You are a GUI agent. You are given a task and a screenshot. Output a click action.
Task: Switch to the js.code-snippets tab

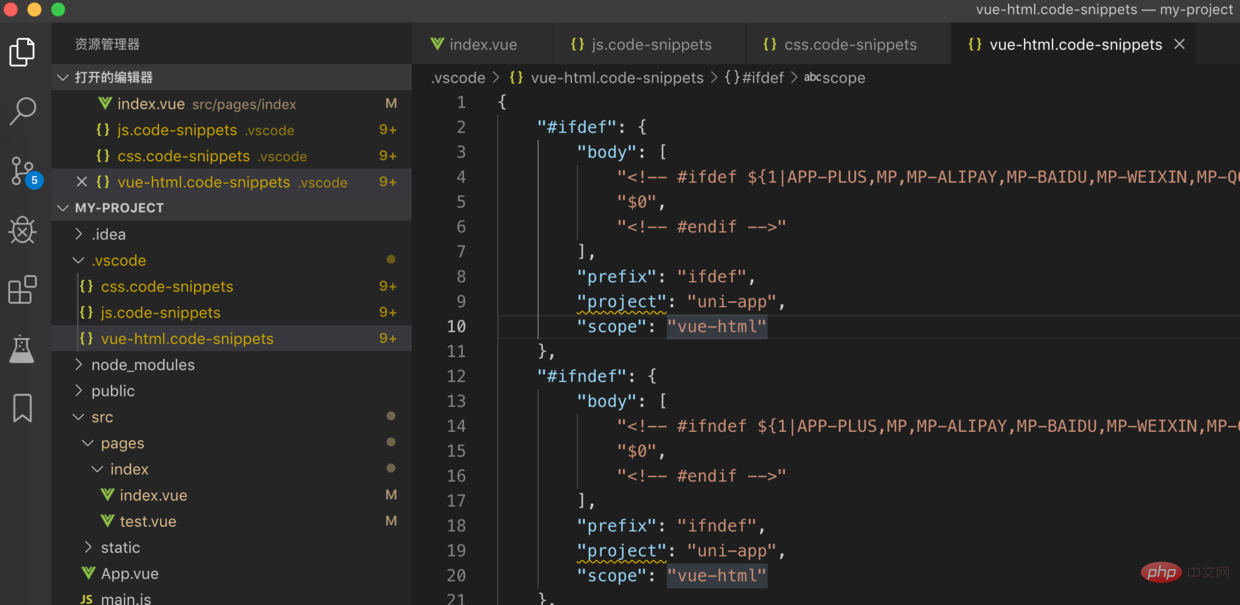click(650, 44)
